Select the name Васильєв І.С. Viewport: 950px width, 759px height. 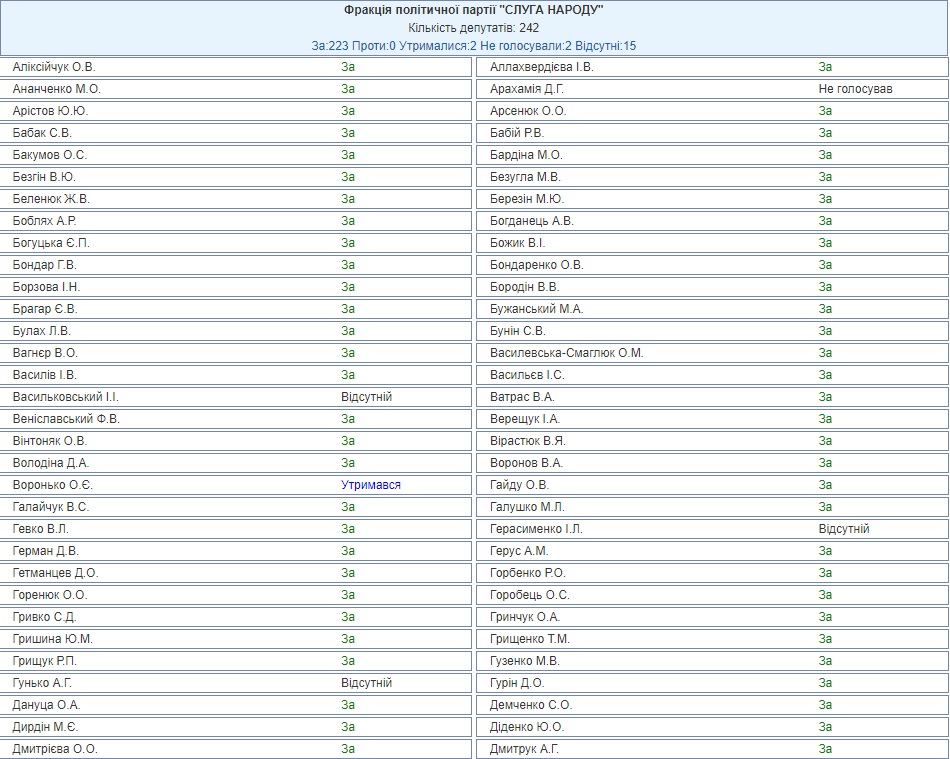coord(527,375)
